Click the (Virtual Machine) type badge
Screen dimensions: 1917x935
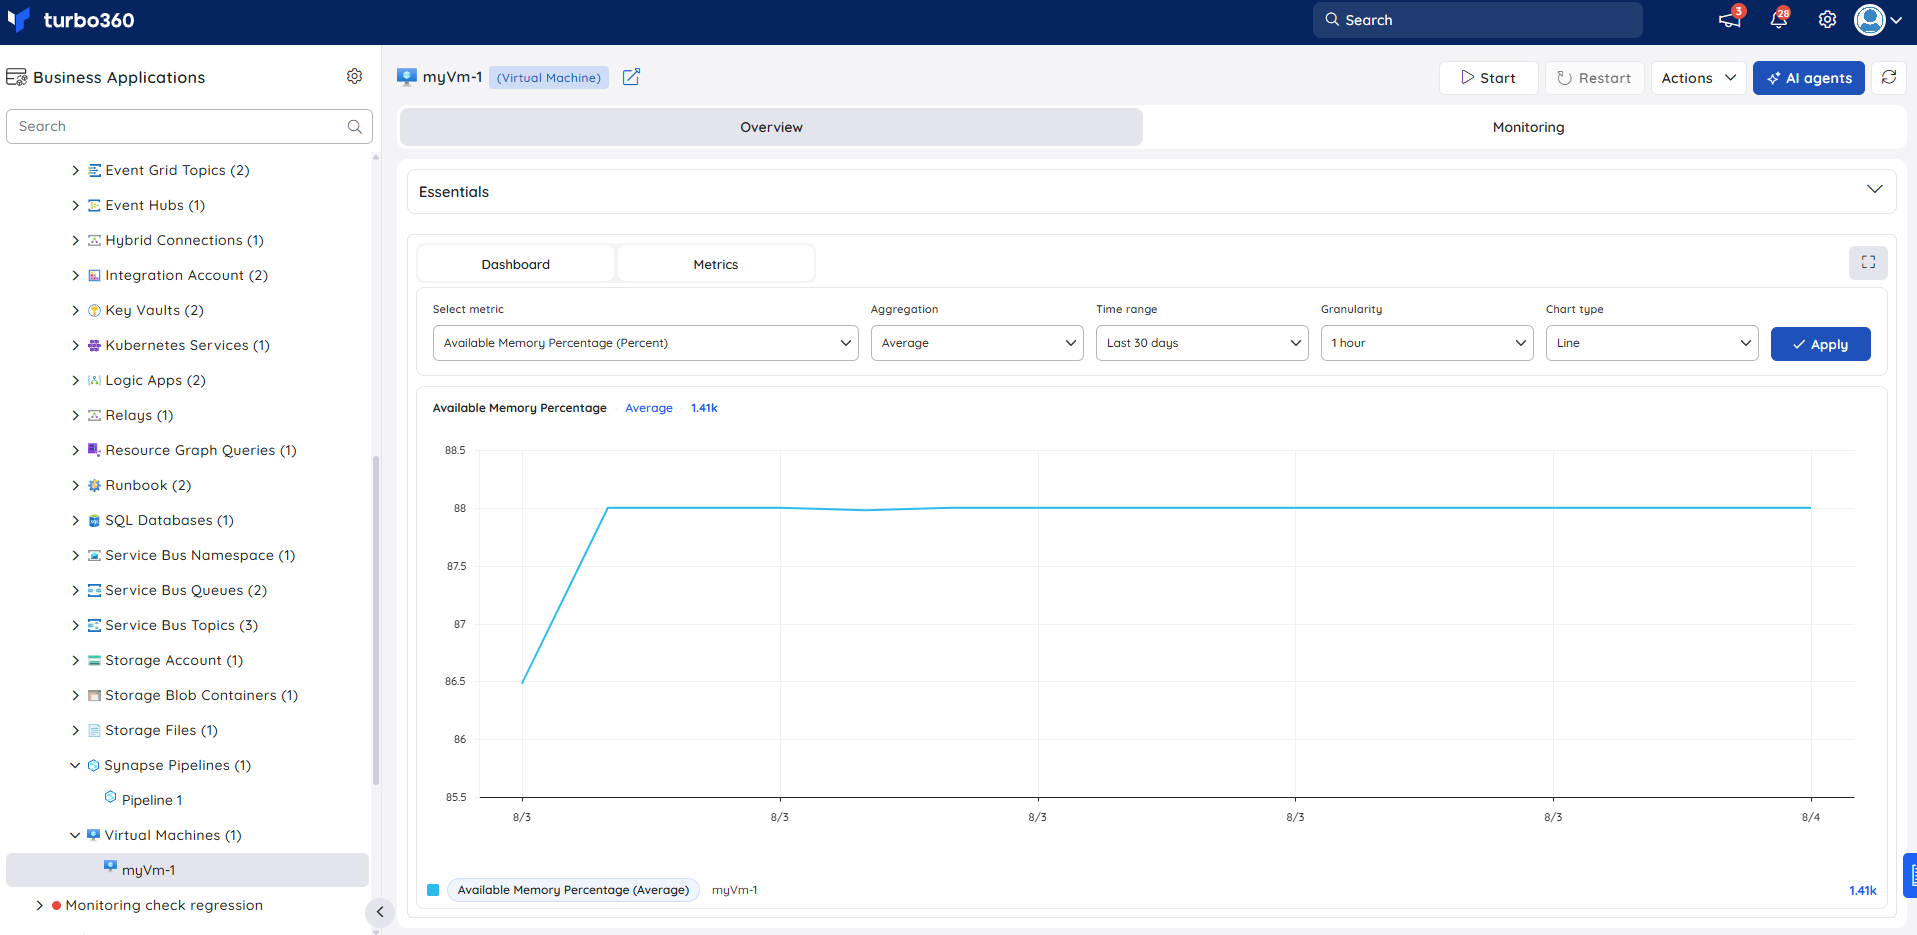(x=549, y=77)
